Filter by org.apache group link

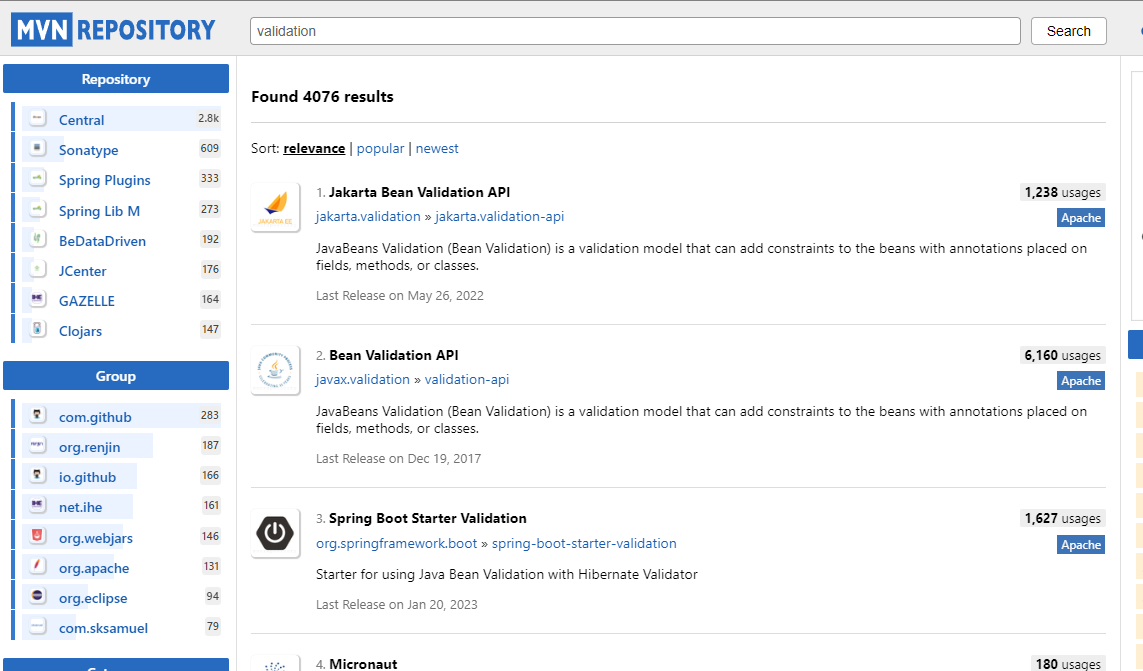(94, 567)
